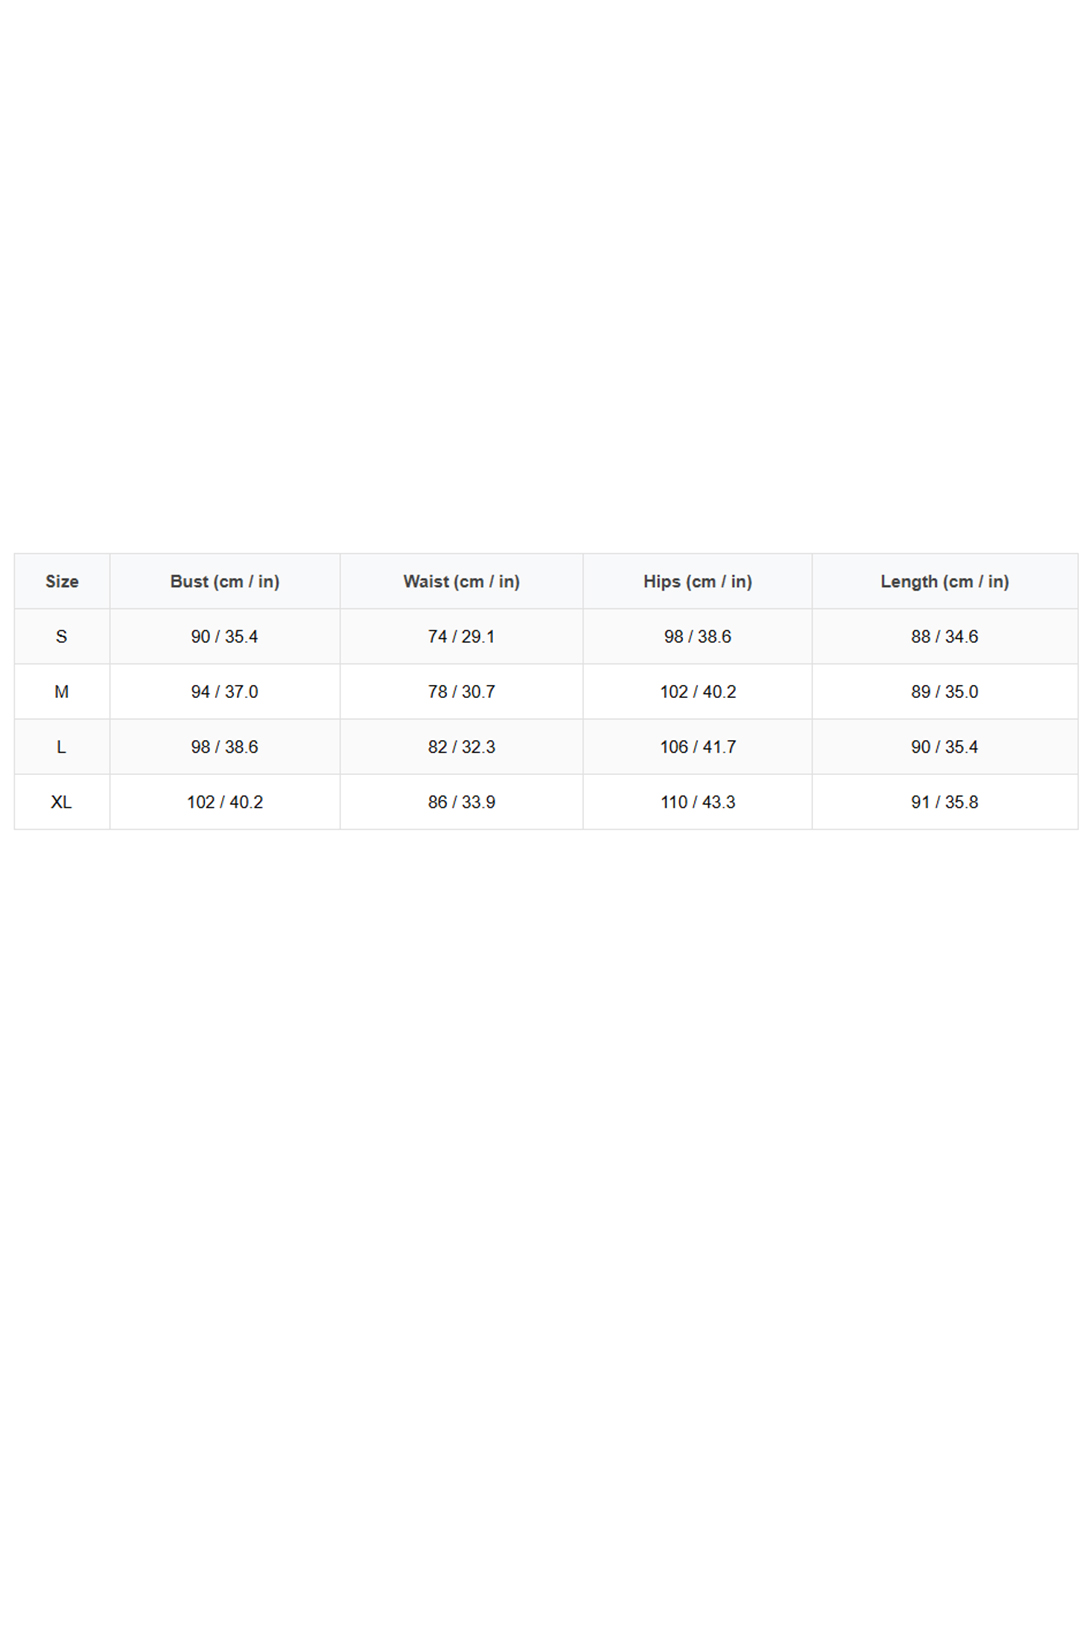
Task: Select length value 90 / 35.4 in L row
Action: (944, 746)
